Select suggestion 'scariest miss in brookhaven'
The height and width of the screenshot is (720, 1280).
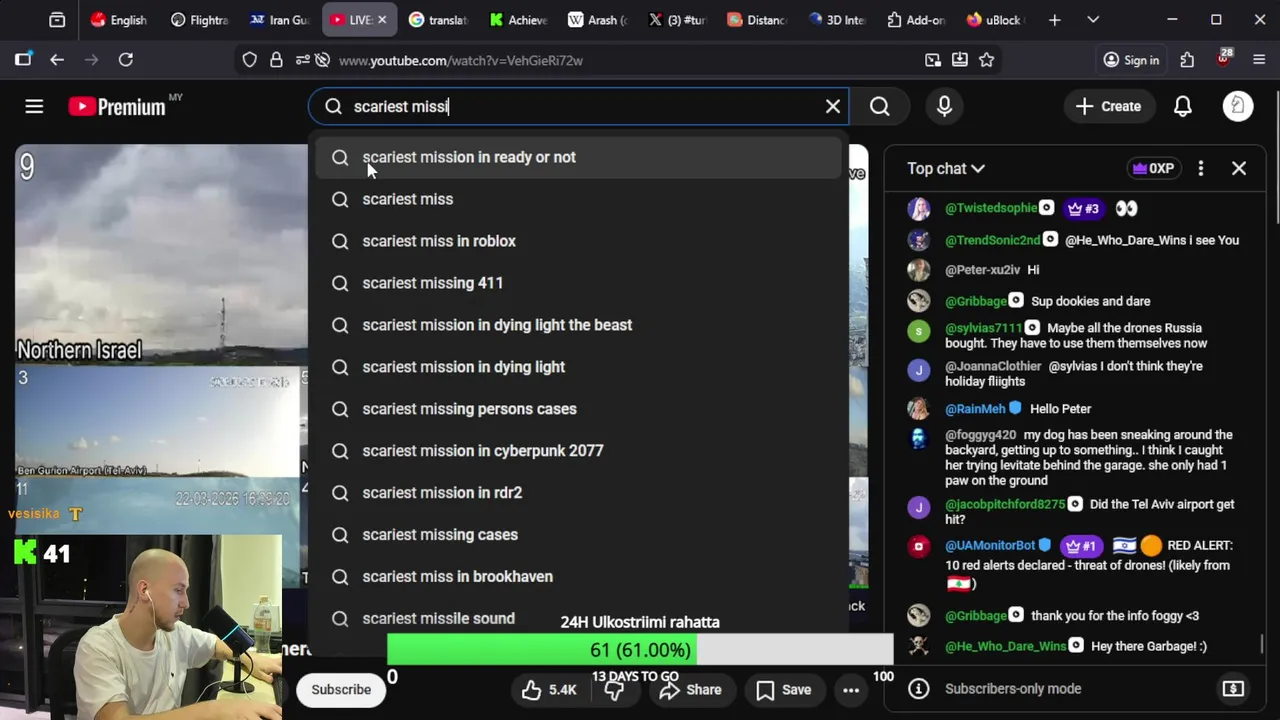(579, 577)
